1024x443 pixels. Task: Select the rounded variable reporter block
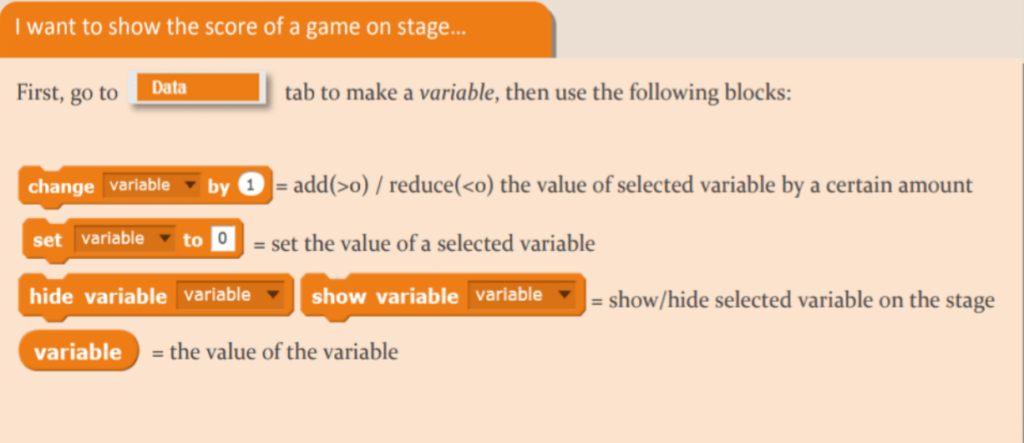[79, 352]
